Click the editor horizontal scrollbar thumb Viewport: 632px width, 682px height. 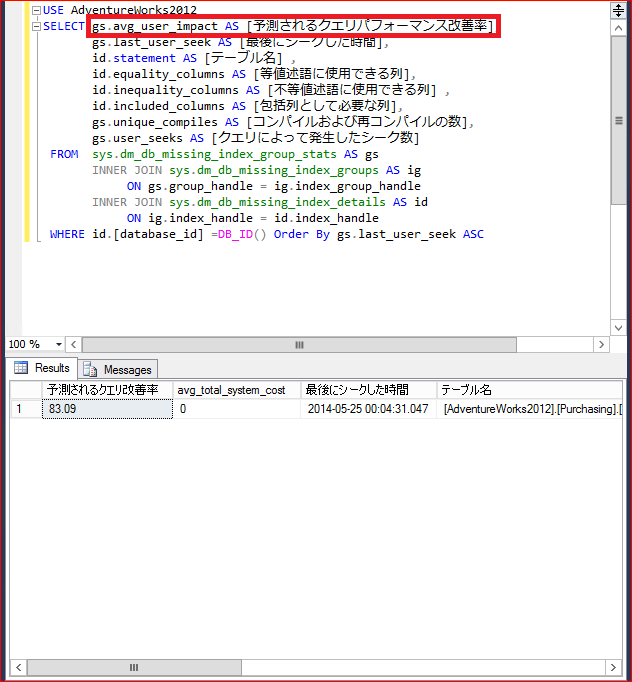(x=299, y=345)
